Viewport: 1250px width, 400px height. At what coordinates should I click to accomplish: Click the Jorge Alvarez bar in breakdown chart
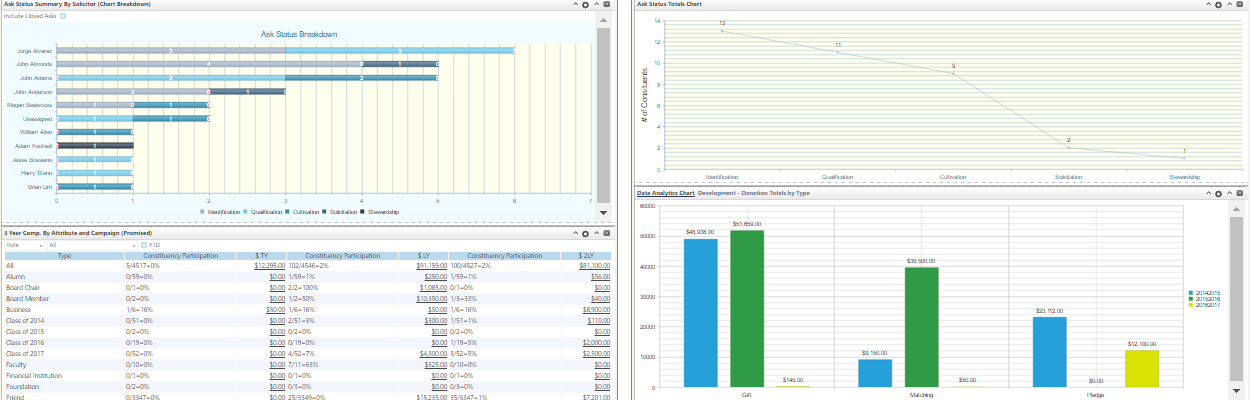pyautogui.click(x=286, y=50)
